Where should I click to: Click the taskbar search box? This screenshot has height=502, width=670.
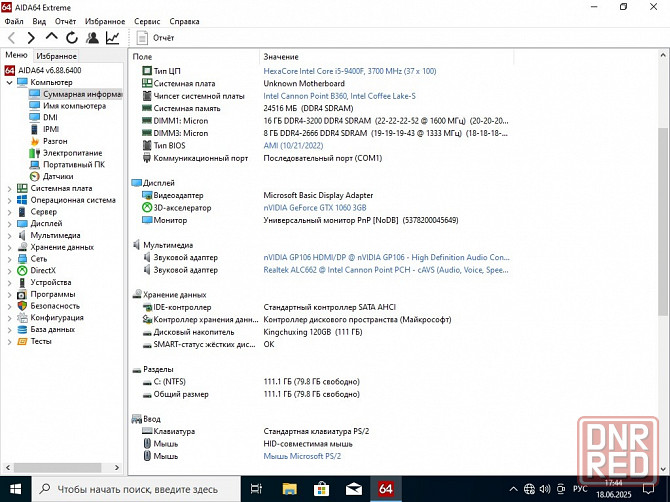click(136, 489)
